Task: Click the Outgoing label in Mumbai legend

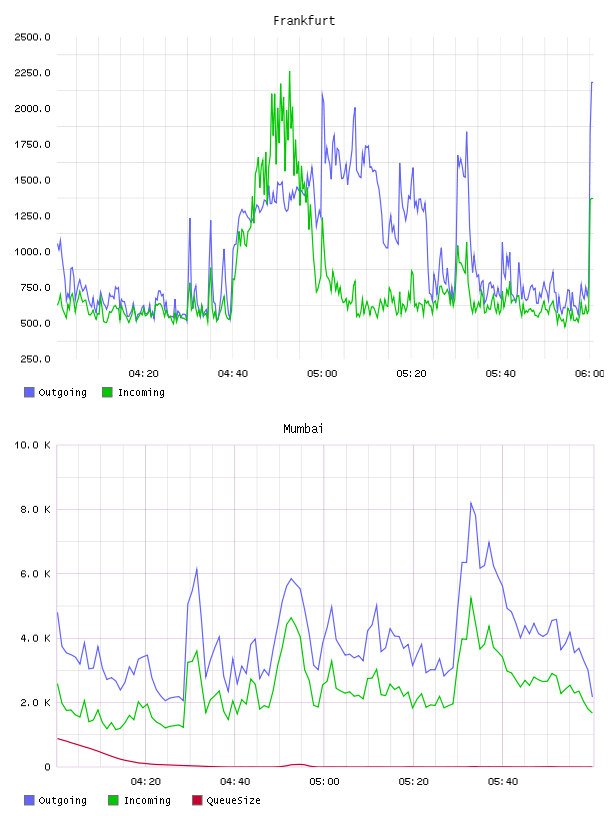Action: 62,800
